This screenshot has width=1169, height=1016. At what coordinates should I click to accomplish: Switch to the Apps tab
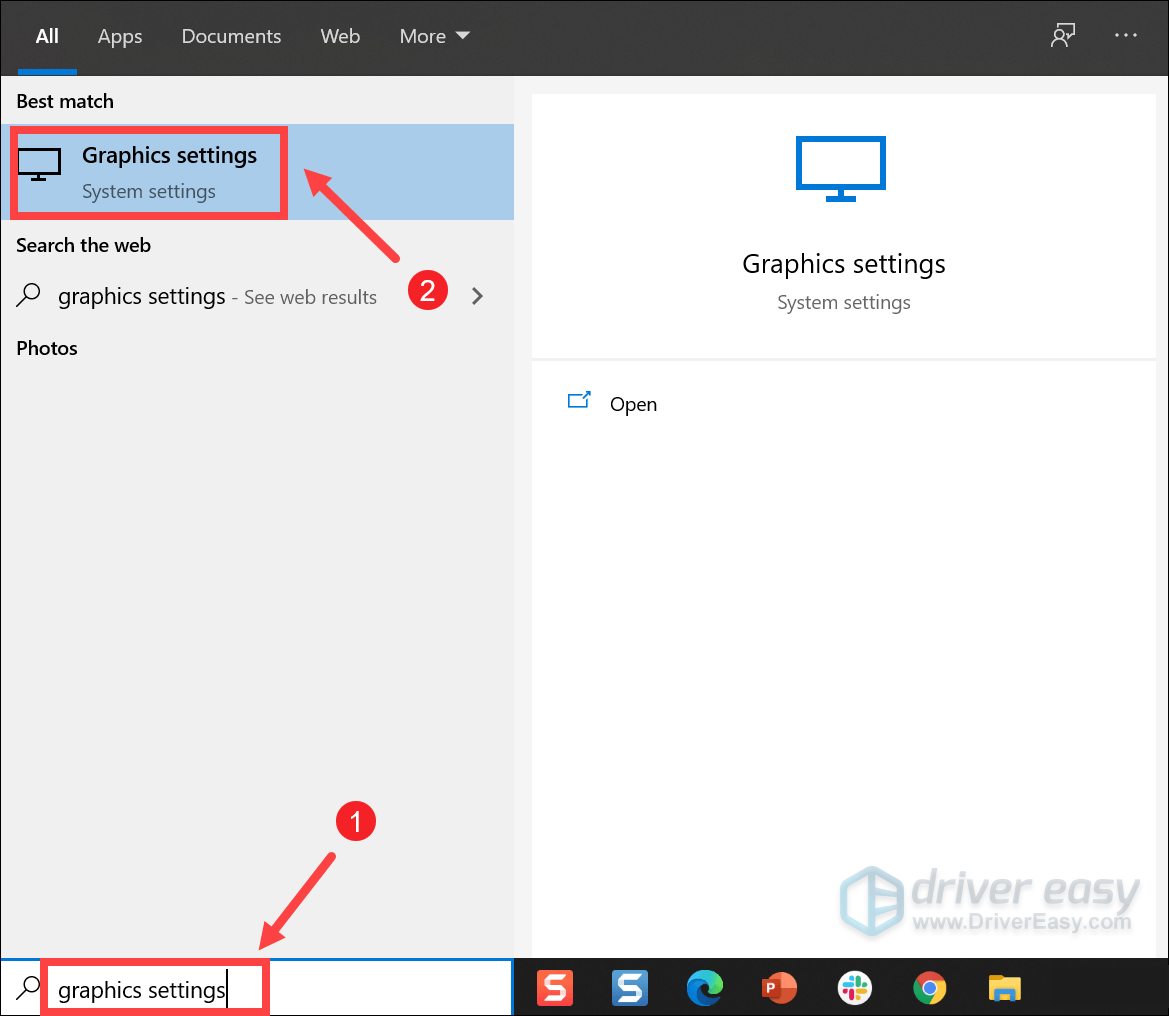[x=120, y=36]
